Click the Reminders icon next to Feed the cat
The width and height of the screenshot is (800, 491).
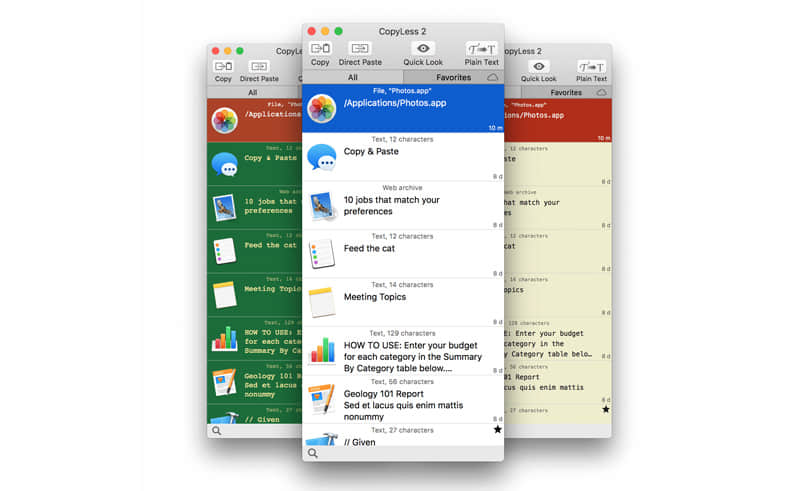(322, 254)
